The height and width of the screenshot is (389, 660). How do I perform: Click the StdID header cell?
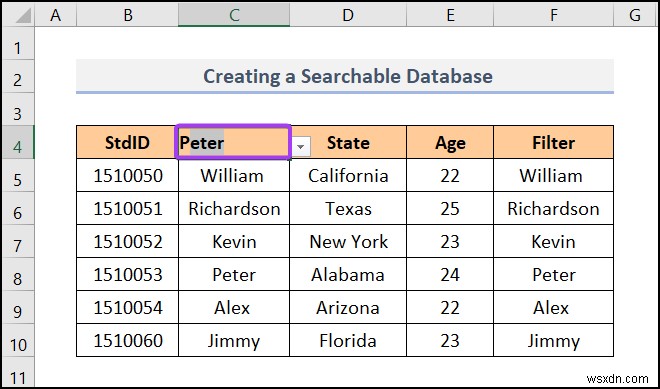click(x=127, y=142)
